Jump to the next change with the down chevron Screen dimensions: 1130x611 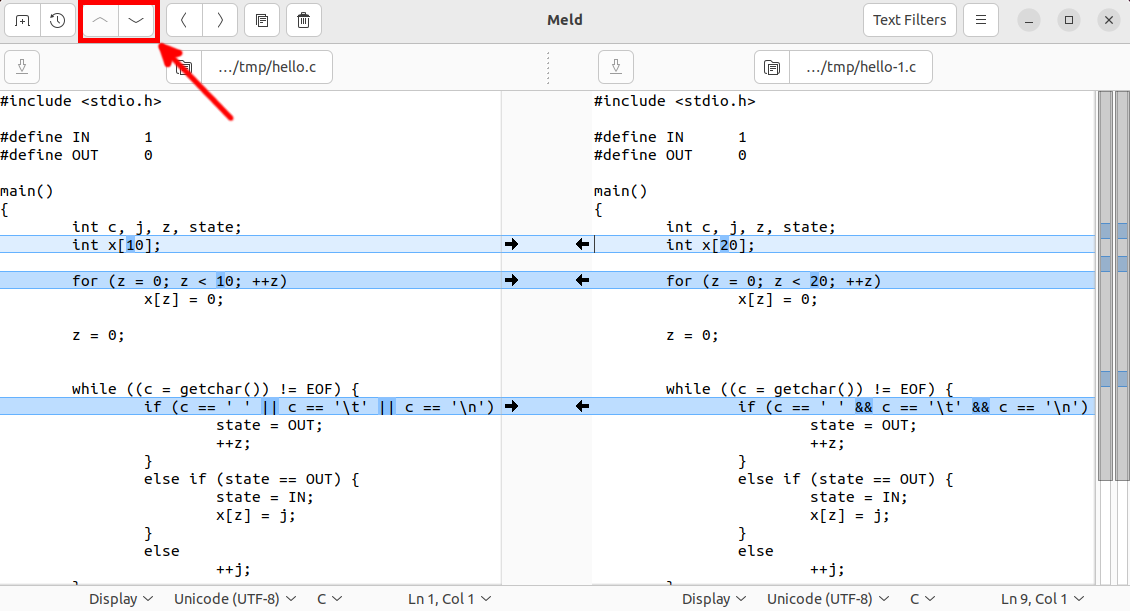pyautogui.click(x=135, y=20)
